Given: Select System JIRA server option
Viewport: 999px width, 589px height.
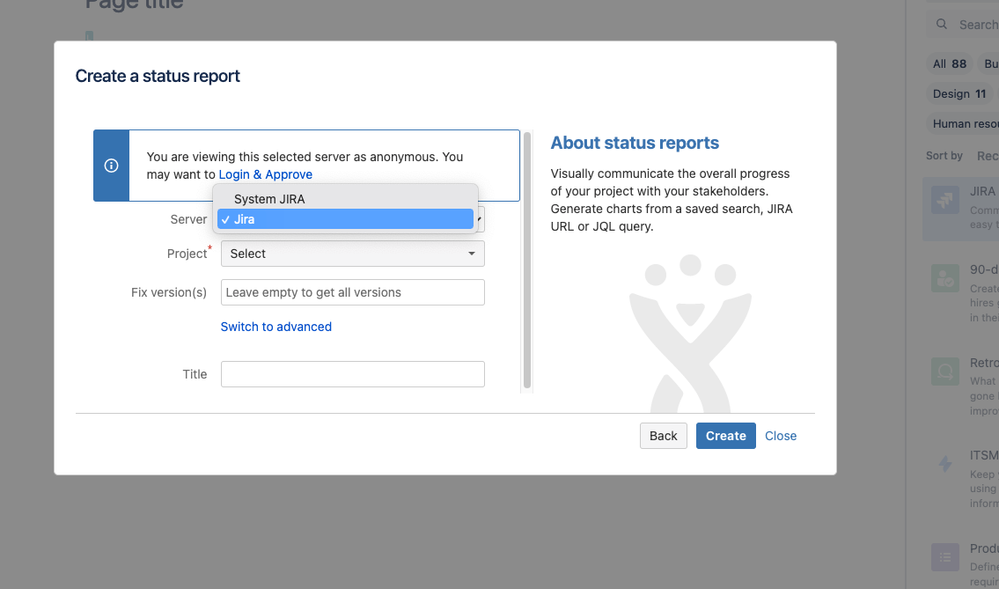Looking at the screenshot, I should 345,199.
